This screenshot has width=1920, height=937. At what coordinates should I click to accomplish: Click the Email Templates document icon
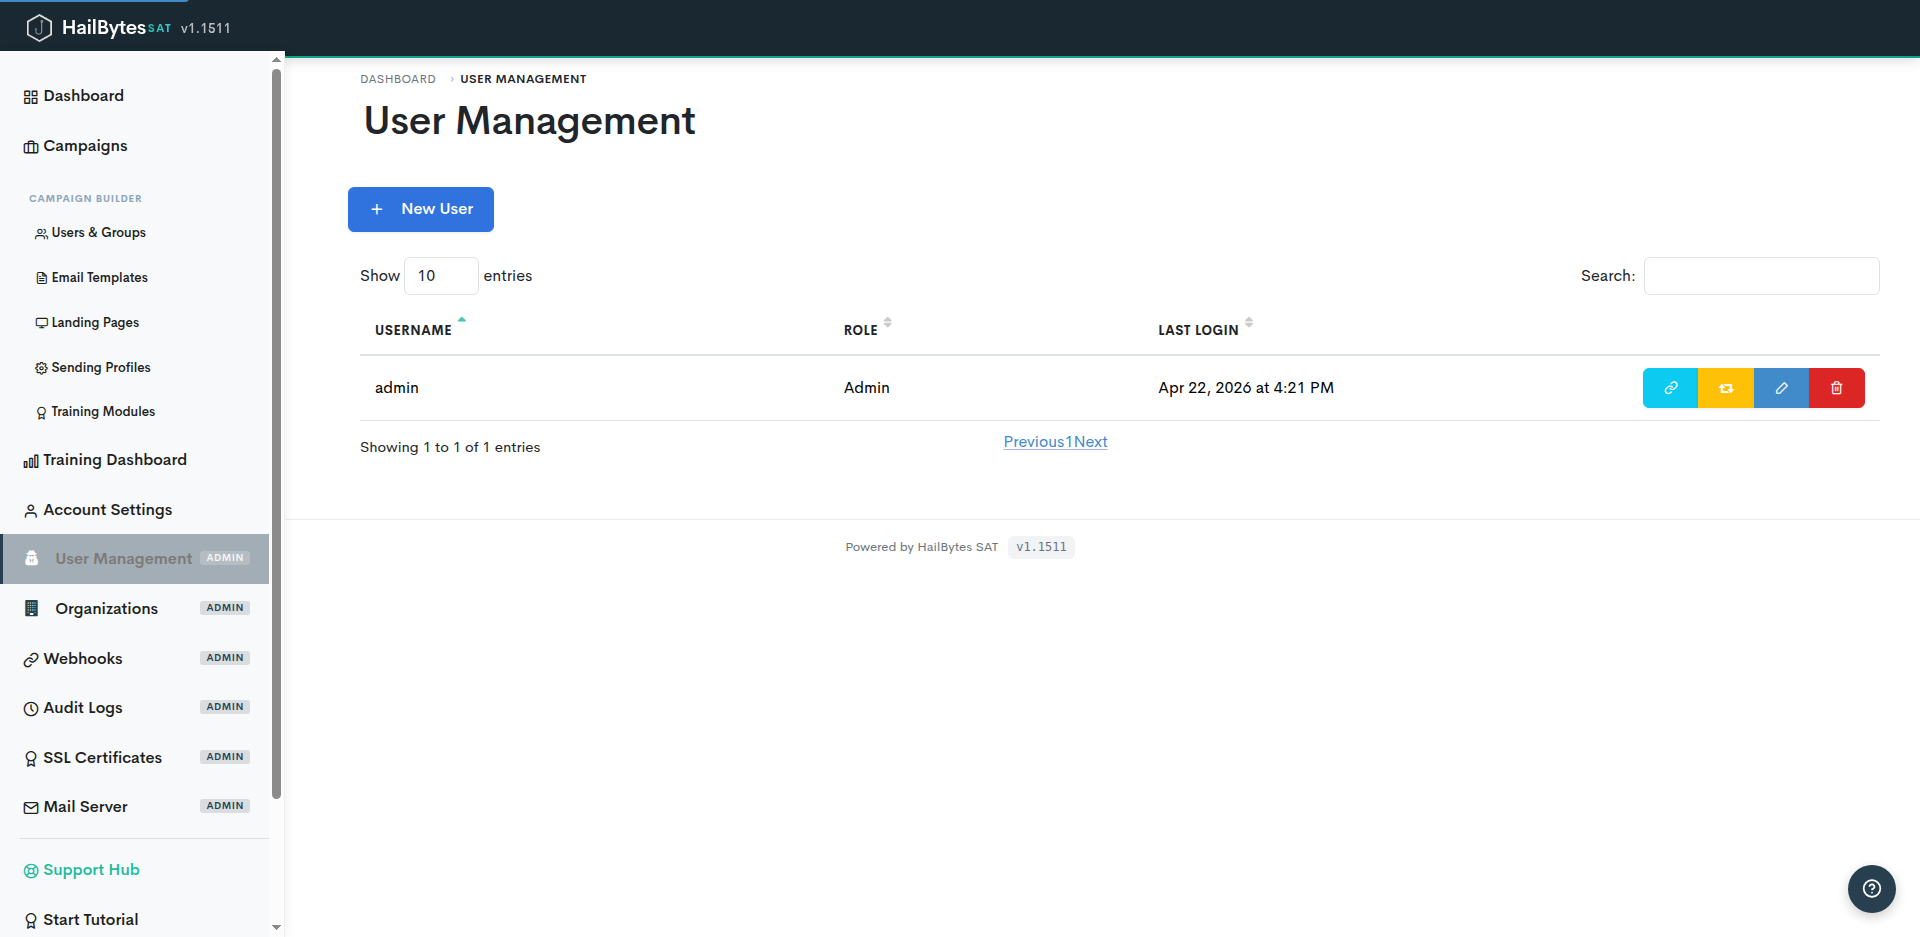click(41, 278)
